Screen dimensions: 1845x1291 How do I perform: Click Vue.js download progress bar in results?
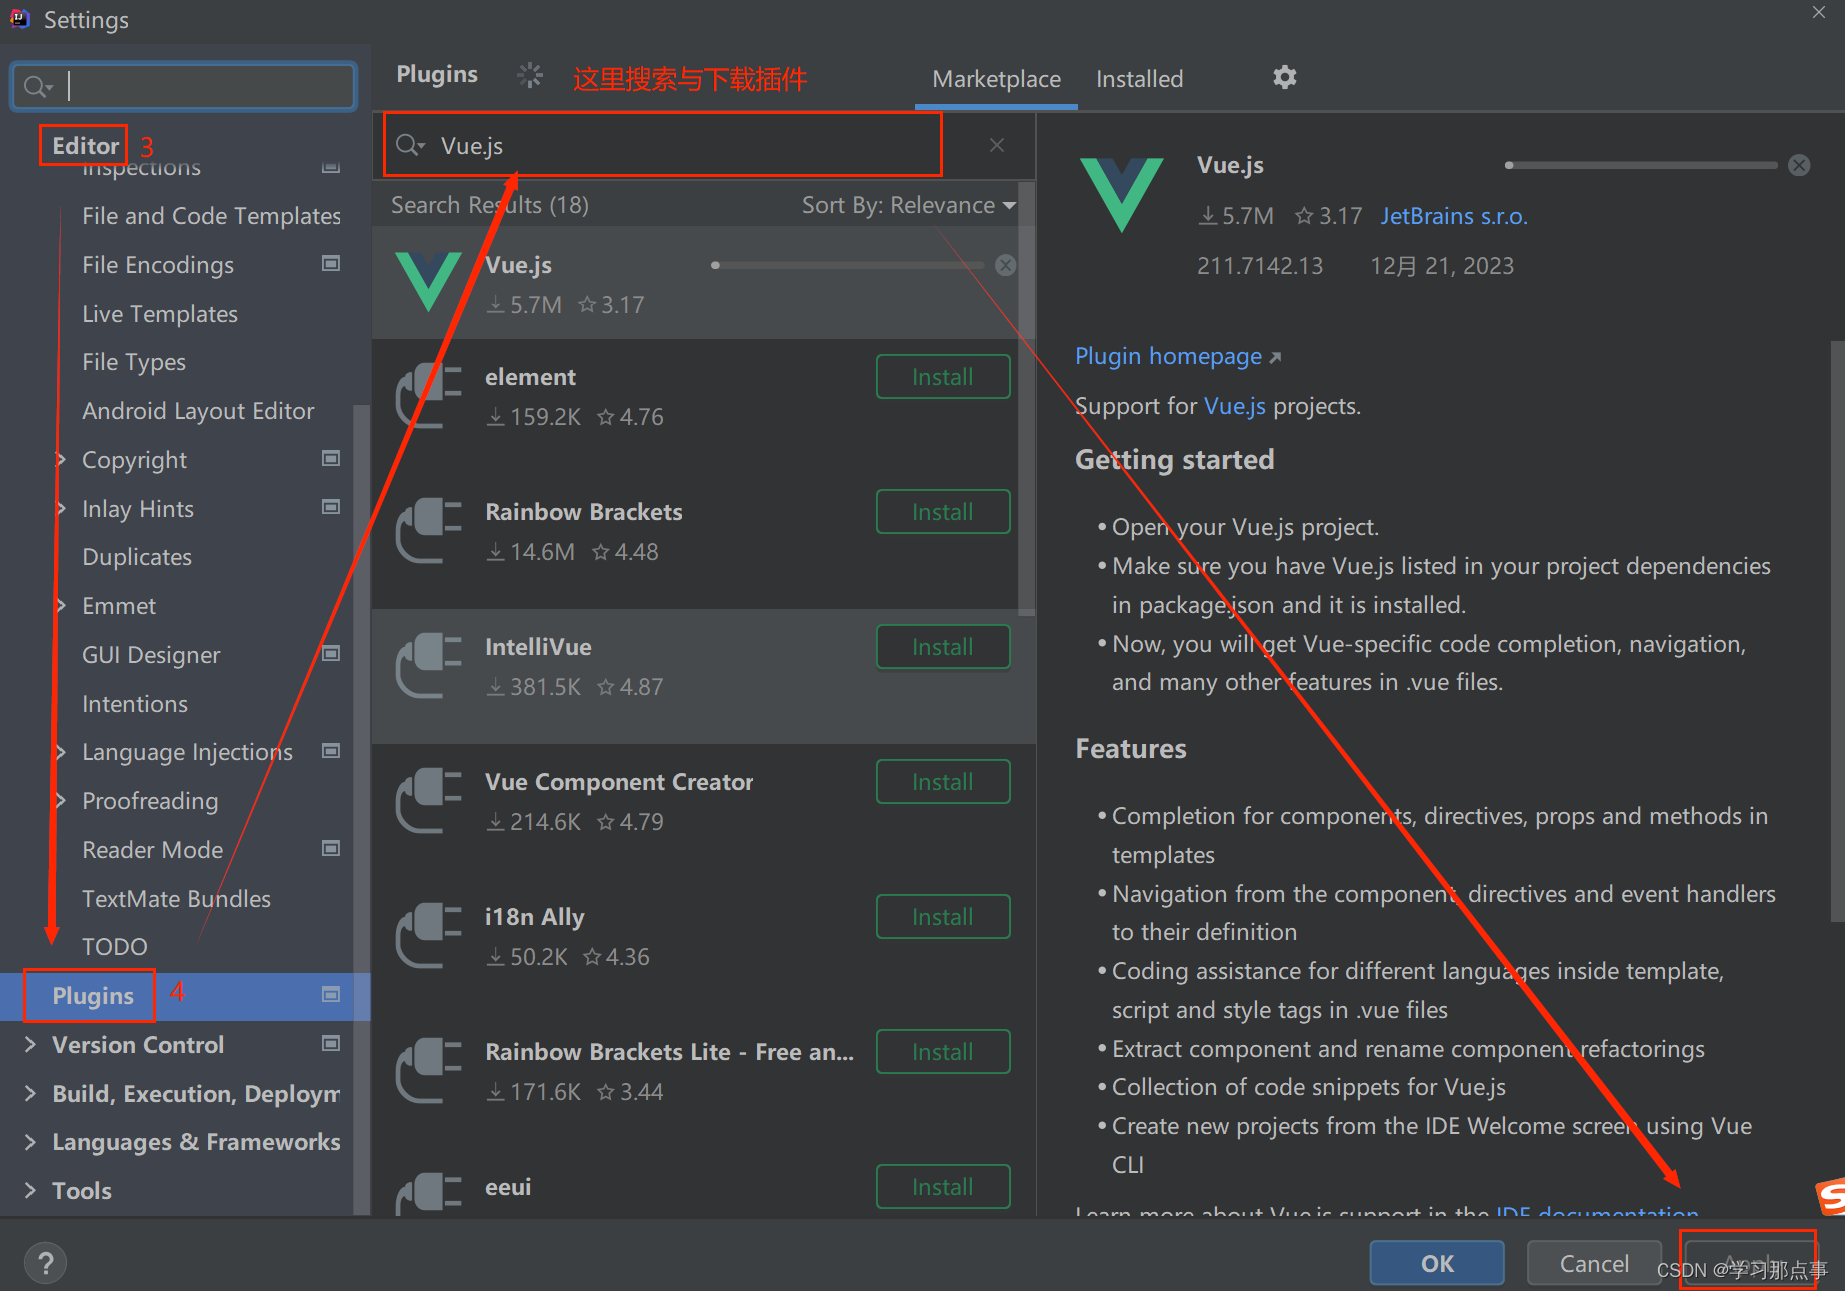point(849,265)
